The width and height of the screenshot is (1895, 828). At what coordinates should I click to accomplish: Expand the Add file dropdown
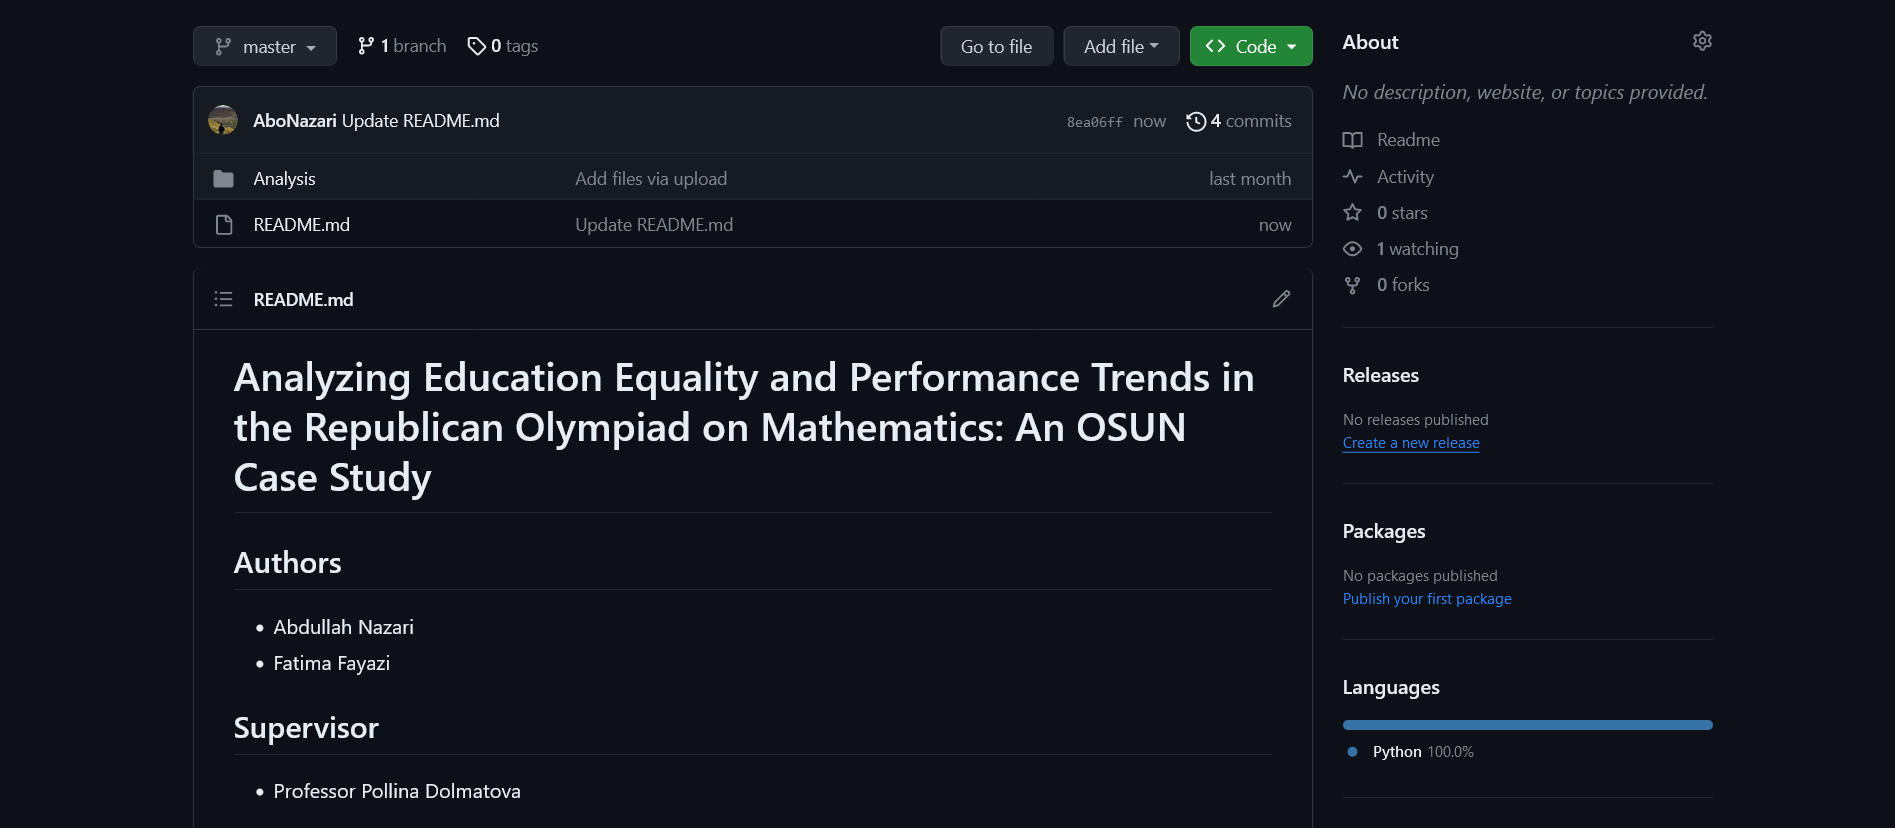coord(1121,46)
